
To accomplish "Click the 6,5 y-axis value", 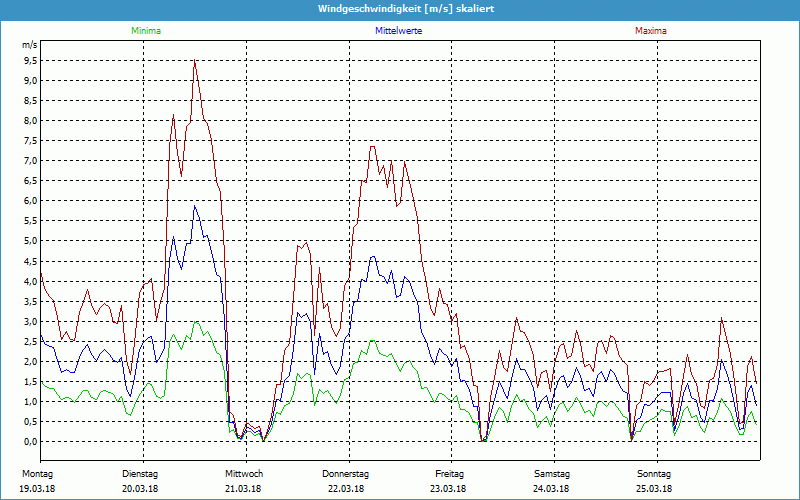I will (30, 181).
